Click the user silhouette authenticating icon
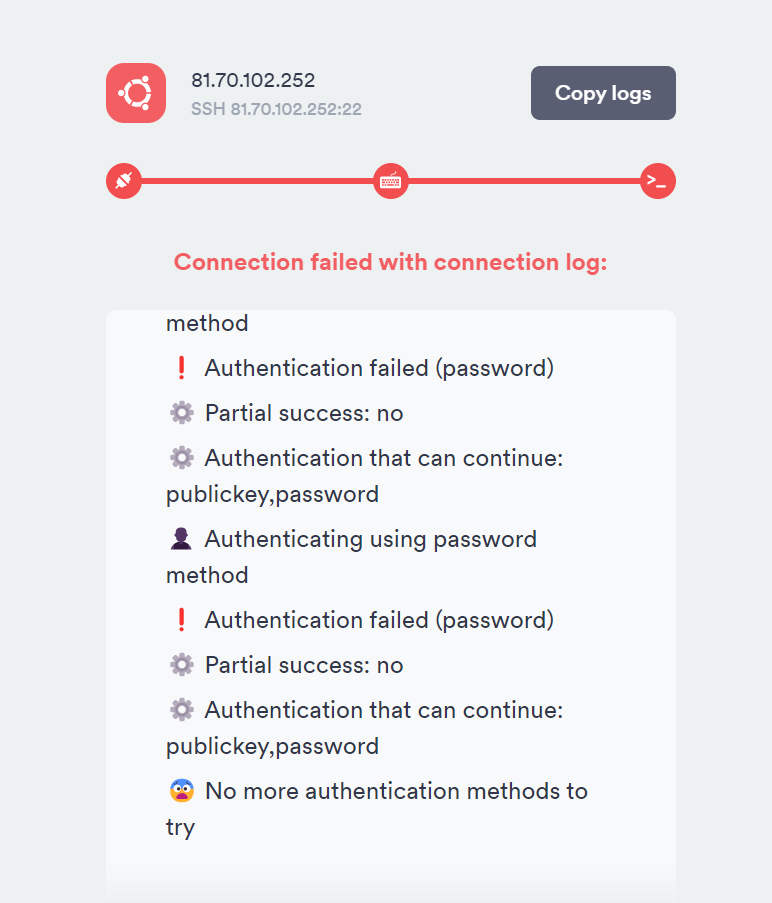 [181, 539]
